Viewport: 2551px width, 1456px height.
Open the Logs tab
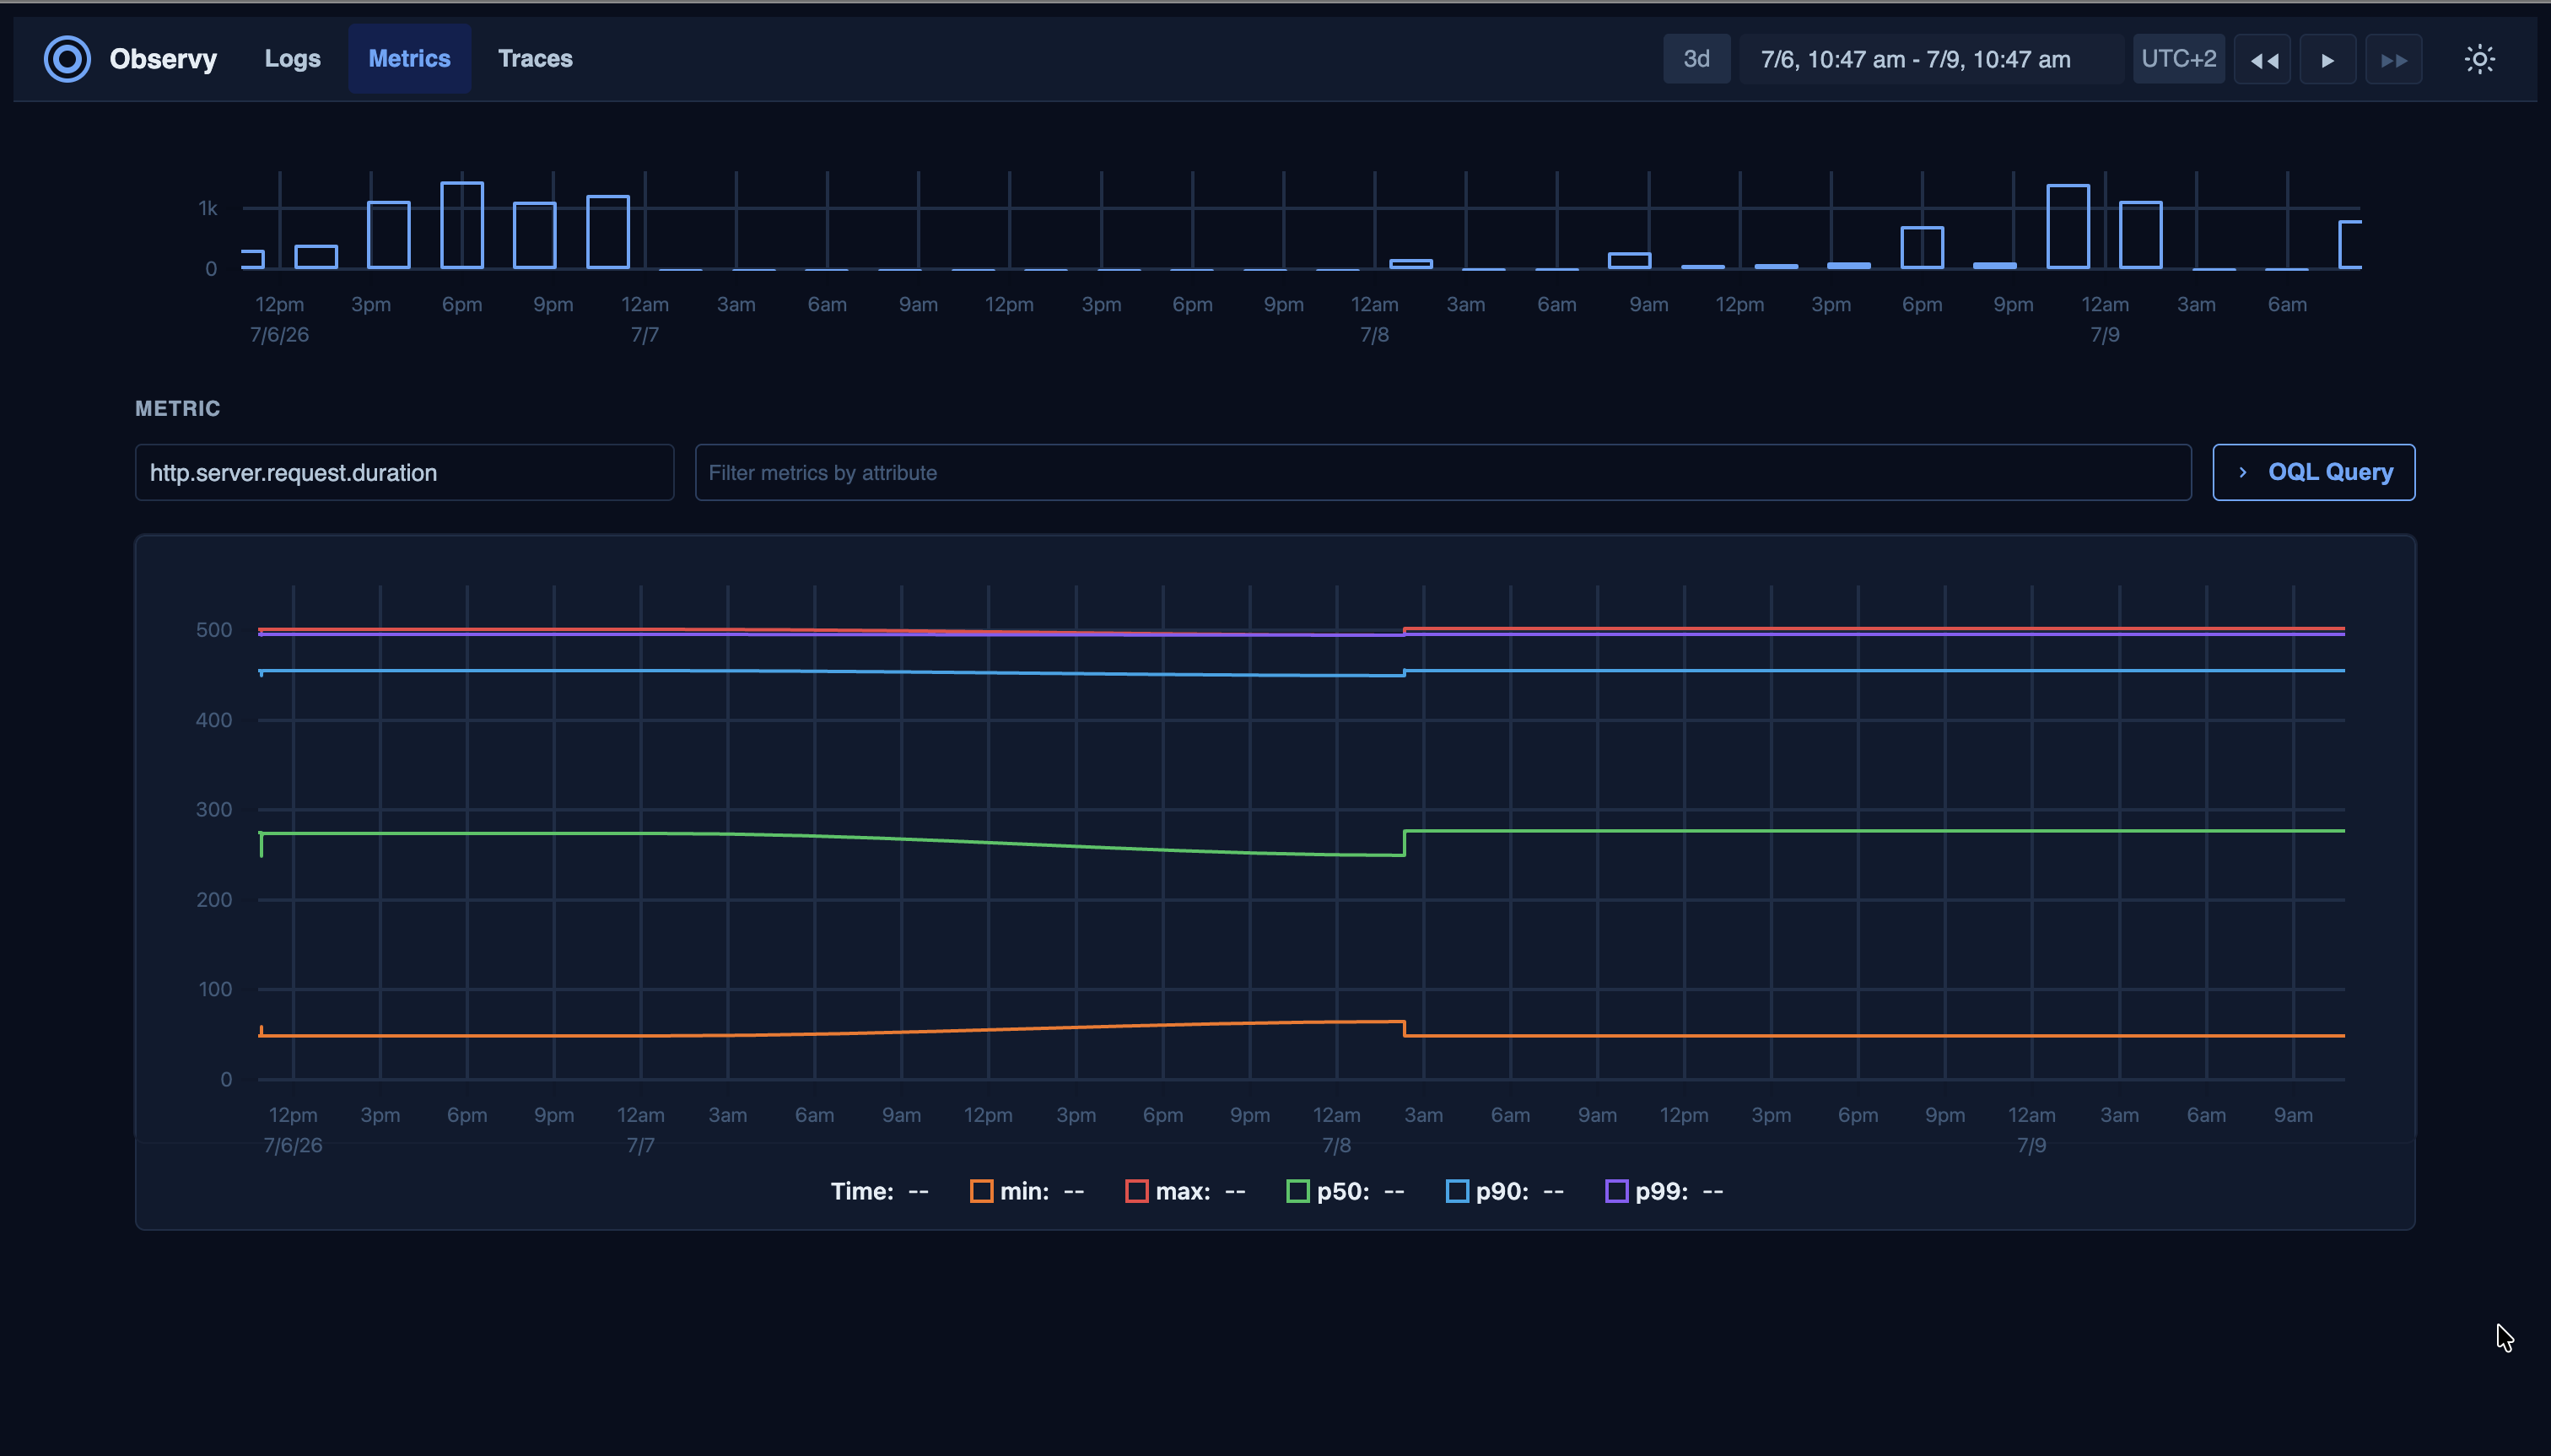pyautogui.click(x=292, y=59)
